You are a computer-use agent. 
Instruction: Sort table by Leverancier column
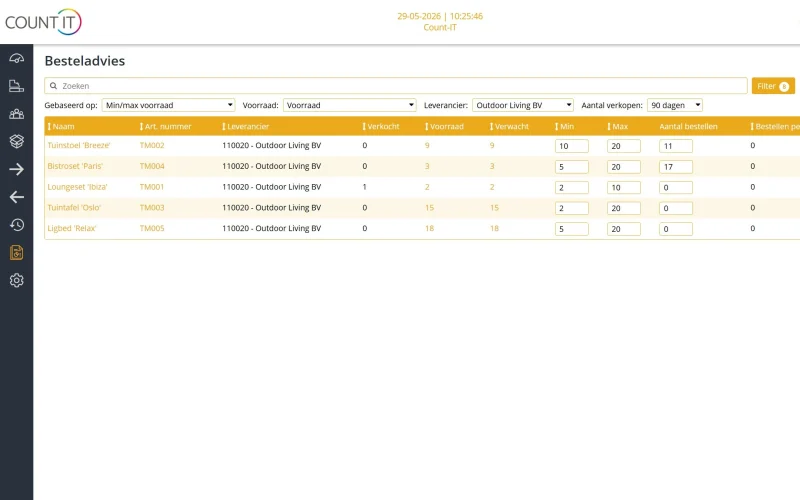(x=245, y=127)
